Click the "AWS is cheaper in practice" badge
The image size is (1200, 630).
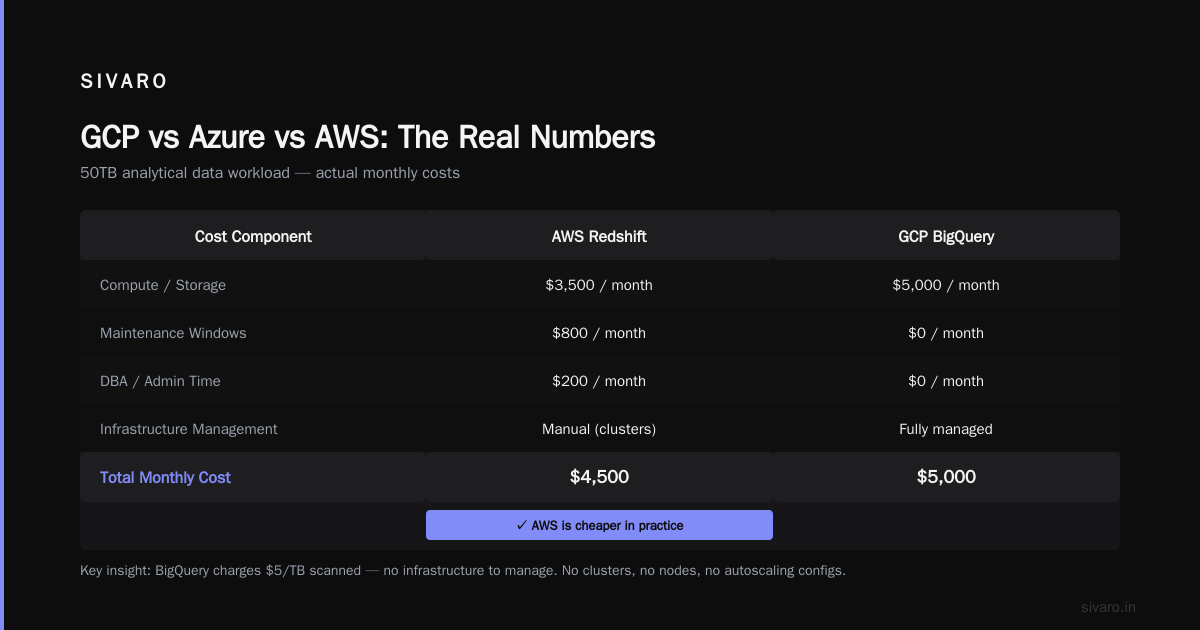599,525
